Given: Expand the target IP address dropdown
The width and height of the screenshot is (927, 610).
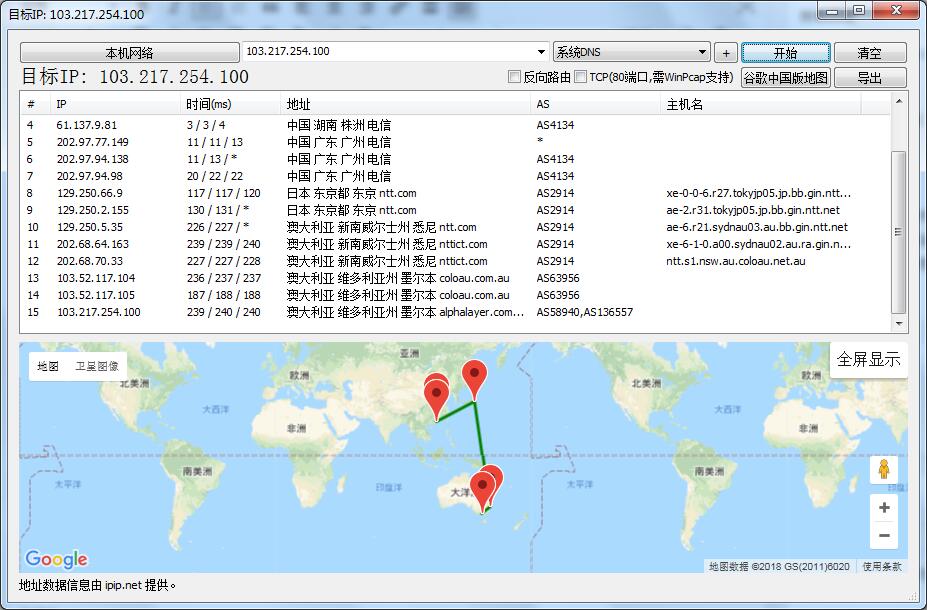Looking at the screenshot, I should point(541,52).
